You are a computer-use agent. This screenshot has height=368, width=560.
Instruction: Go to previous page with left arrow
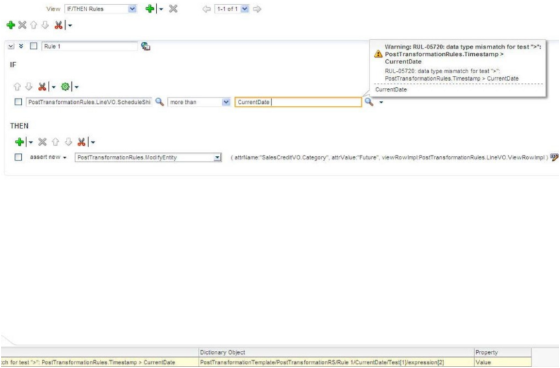[206, 9]
